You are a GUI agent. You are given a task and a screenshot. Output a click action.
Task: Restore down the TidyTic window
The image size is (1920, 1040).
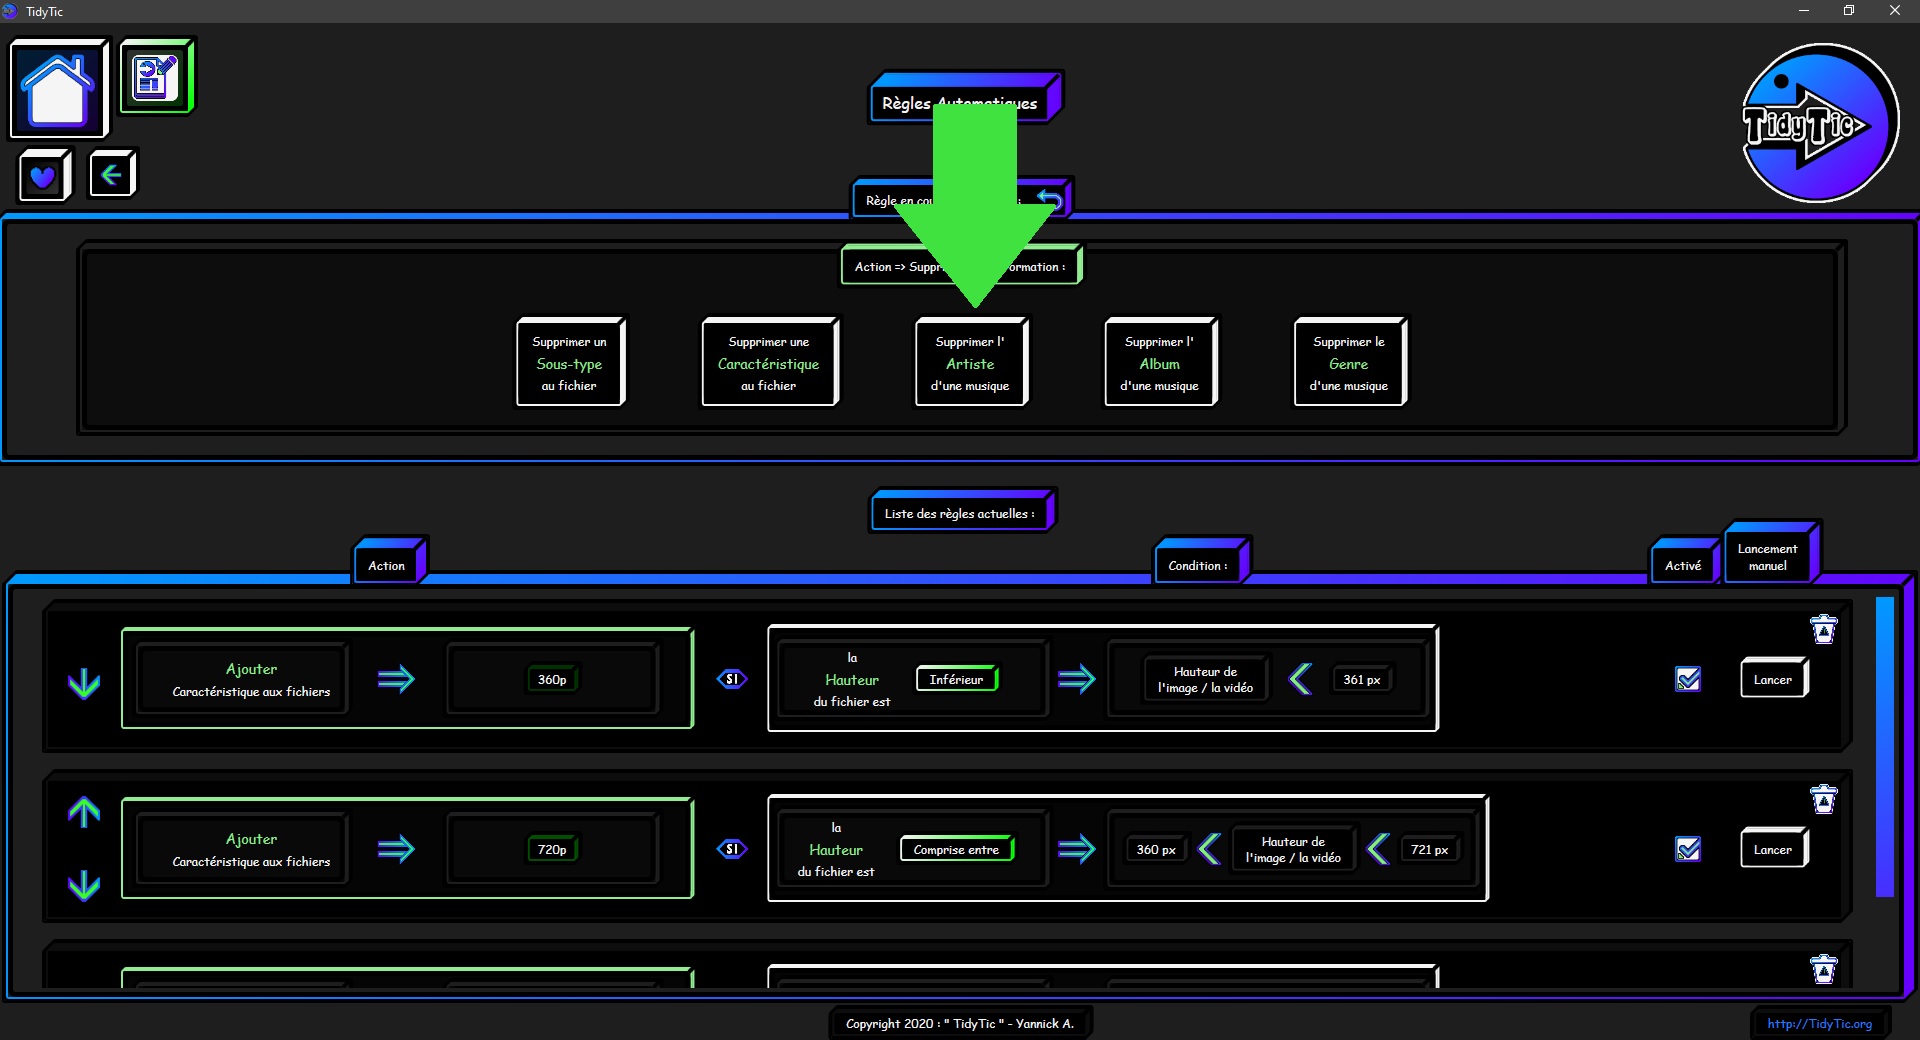point(1849,11)
